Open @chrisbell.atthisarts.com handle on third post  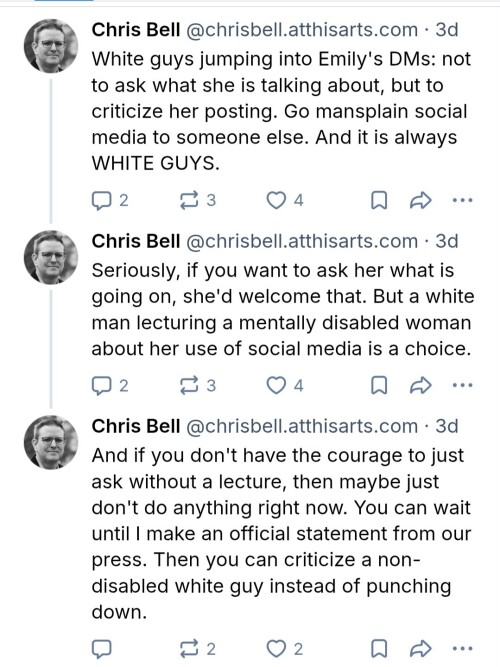(x=302, y=426)
